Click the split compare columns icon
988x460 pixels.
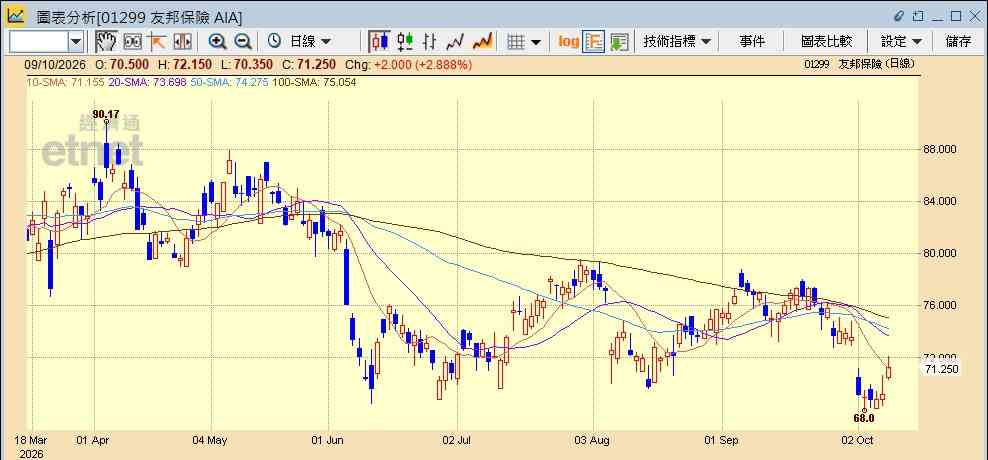tap(182, 42)
